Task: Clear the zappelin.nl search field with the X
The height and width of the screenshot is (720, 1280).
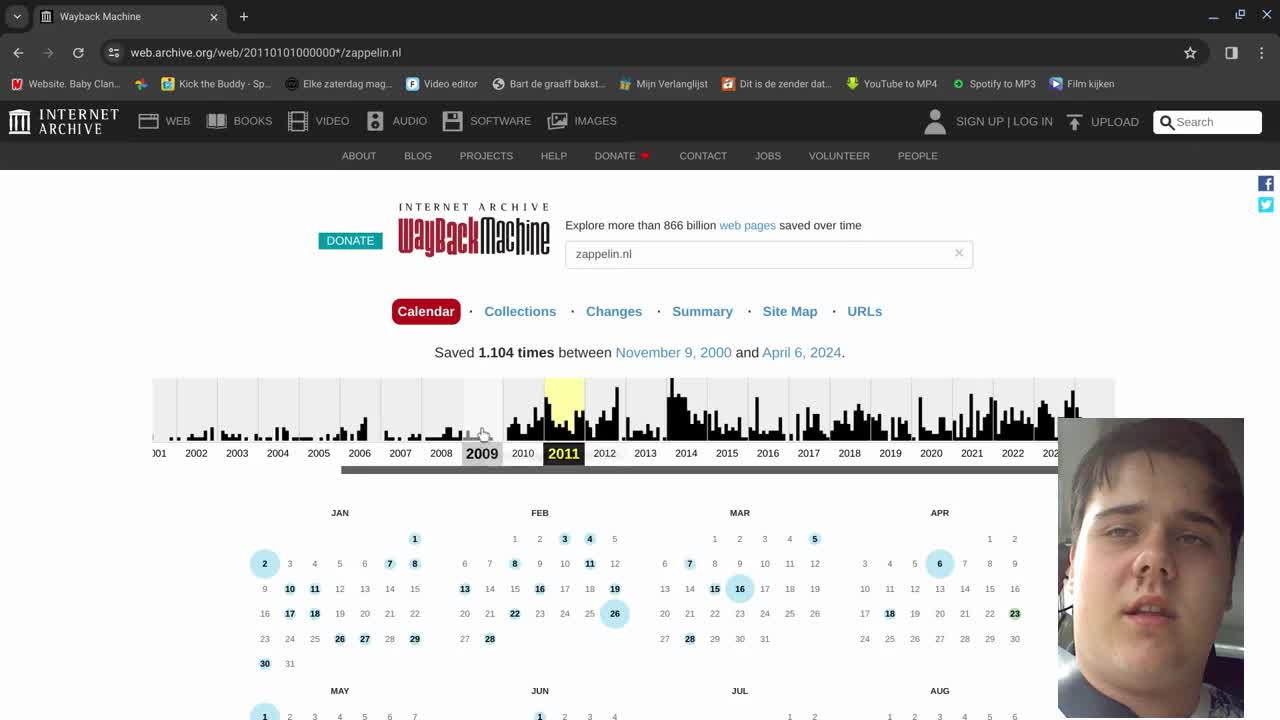Action: 959,253
